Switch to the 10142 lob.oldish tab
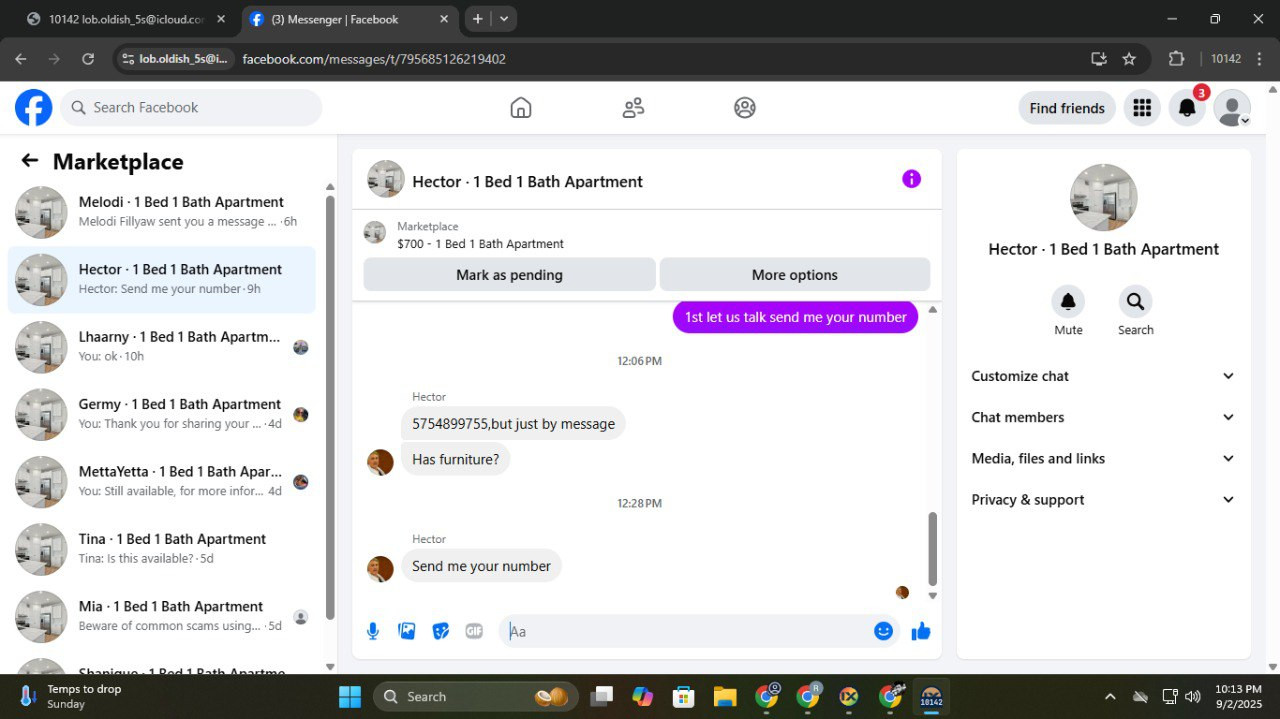Image resolution: width=1280 pixels, height=719 pixels. tap(124, 19)
